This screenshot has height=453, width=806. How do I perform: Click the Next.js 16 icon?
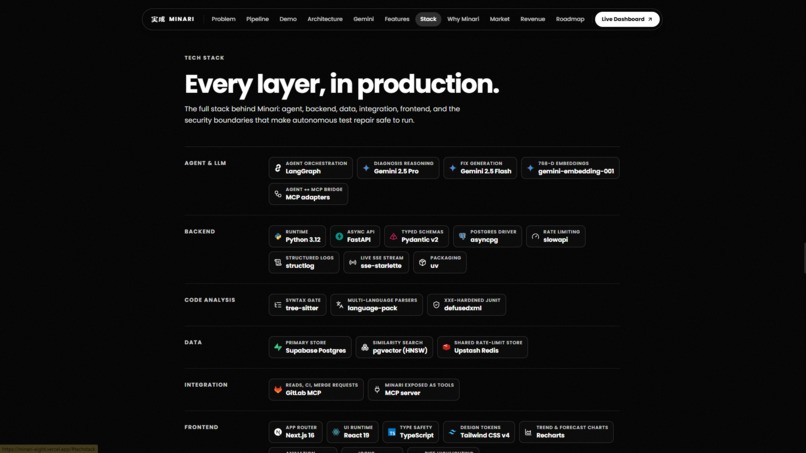click(278, 432)
